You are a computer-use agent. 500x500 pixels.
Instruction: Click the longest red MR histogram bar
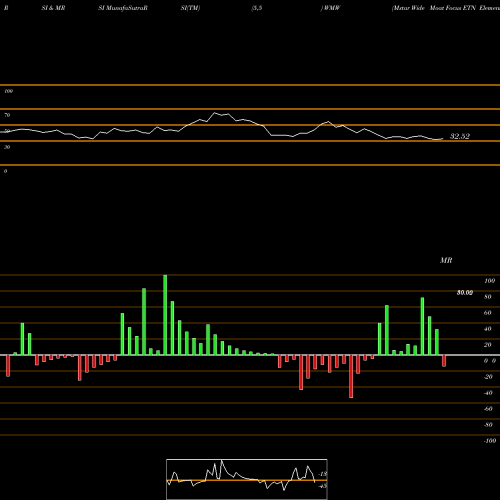tap(351, 377)
